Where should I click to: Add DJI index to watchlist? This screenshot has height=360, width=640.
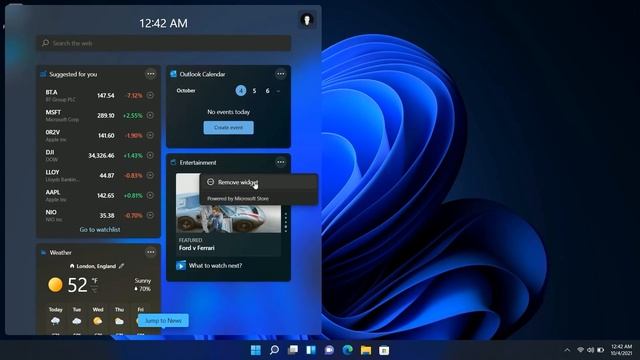coord(150,155)
